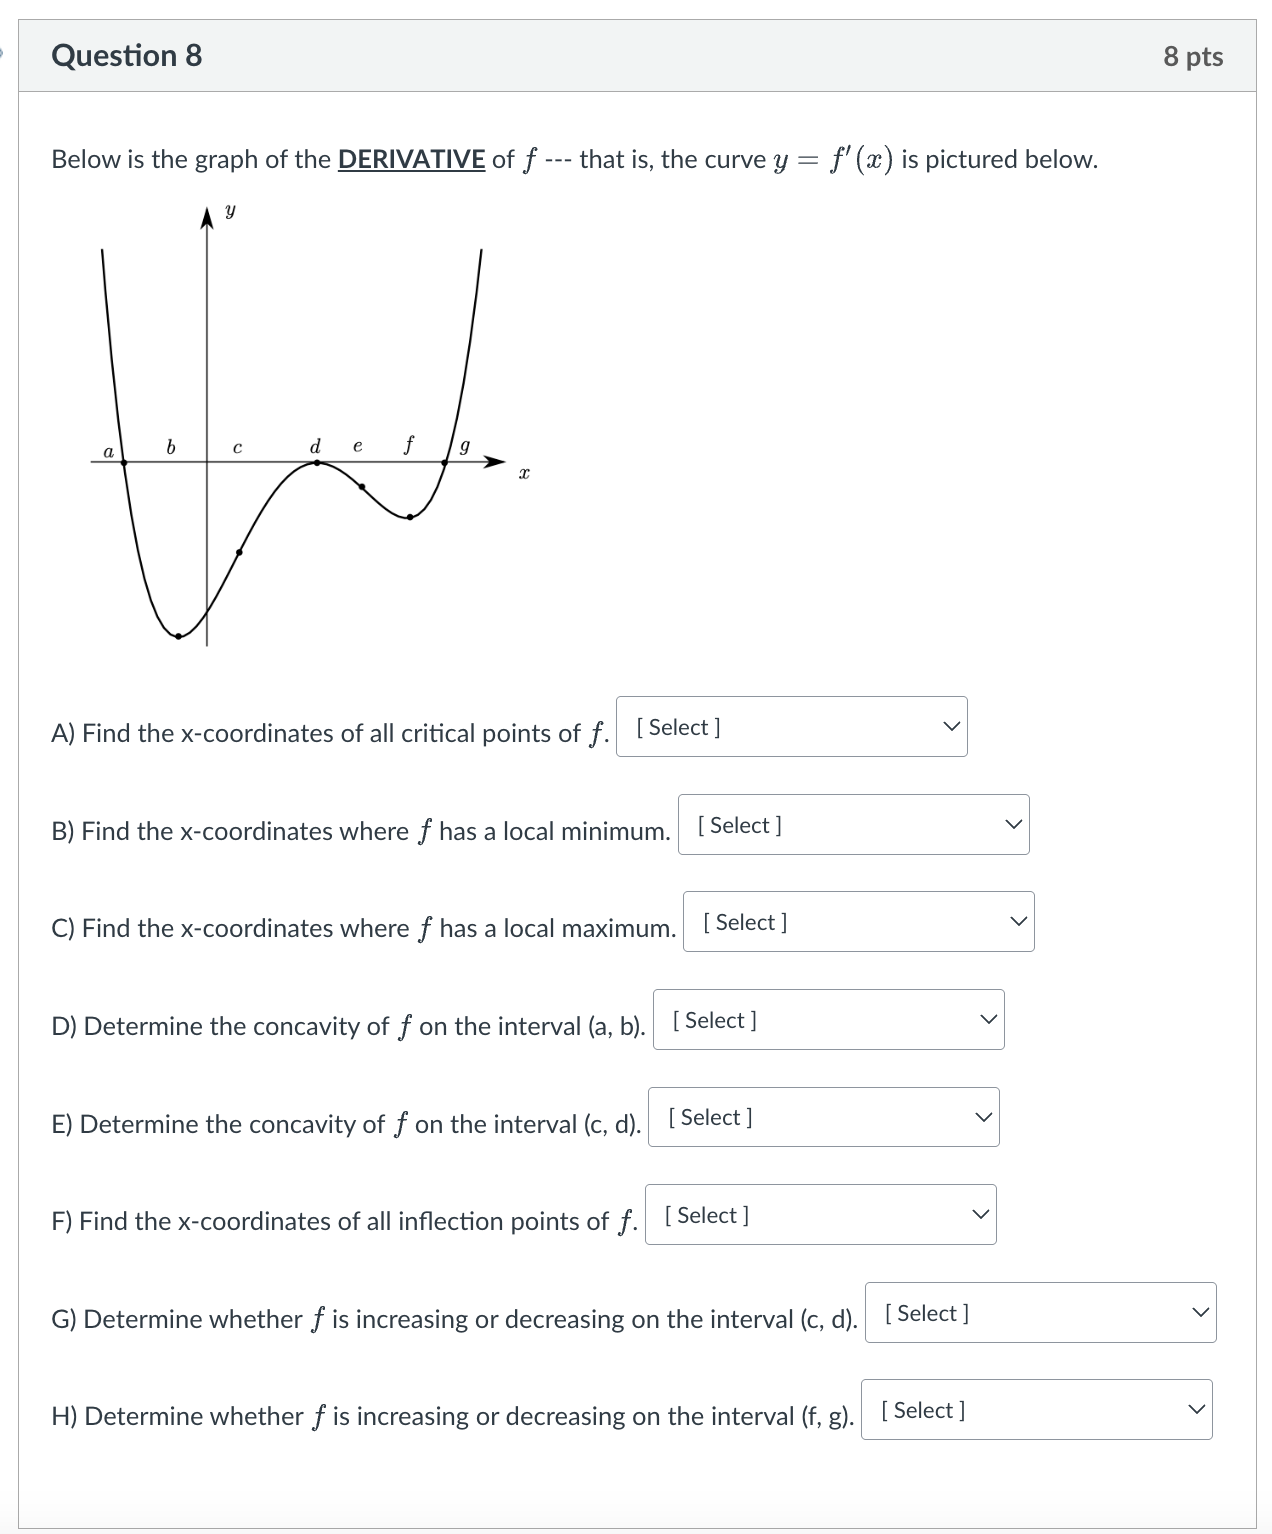Click the chevron icon in question D's selector
Viewport: 1272px width, 1534px height.
point(989,1019)
